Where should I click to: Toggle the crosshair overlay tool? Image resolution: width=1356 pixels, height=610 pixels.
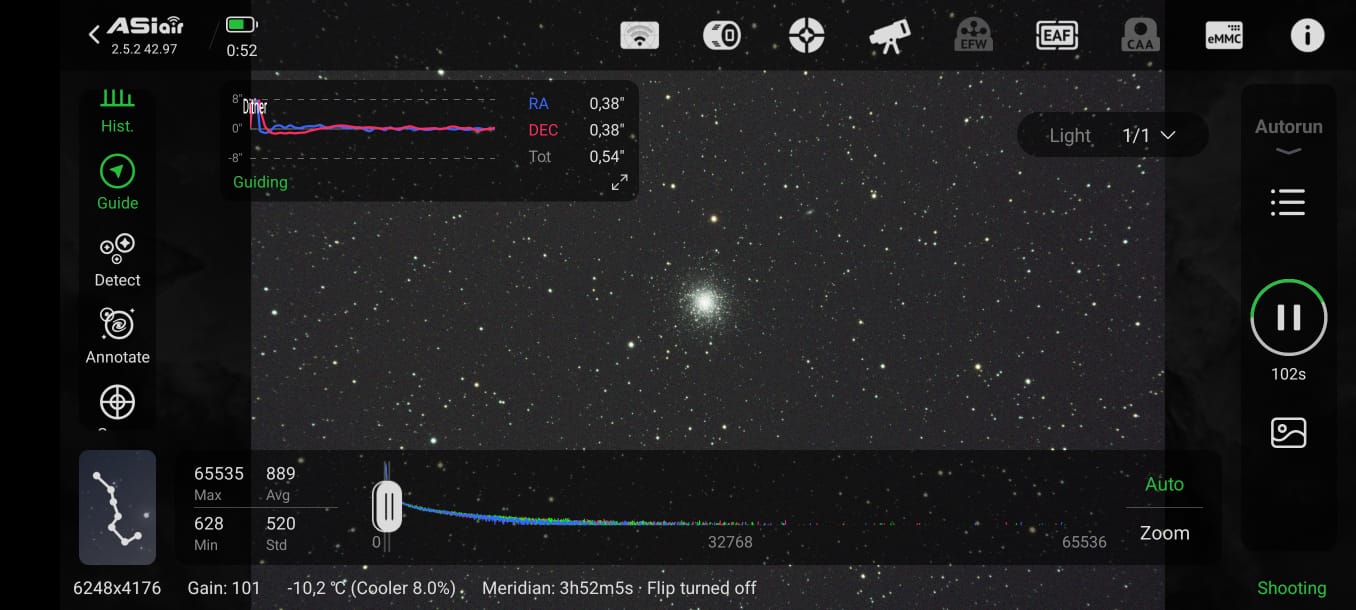coord(117,402)
